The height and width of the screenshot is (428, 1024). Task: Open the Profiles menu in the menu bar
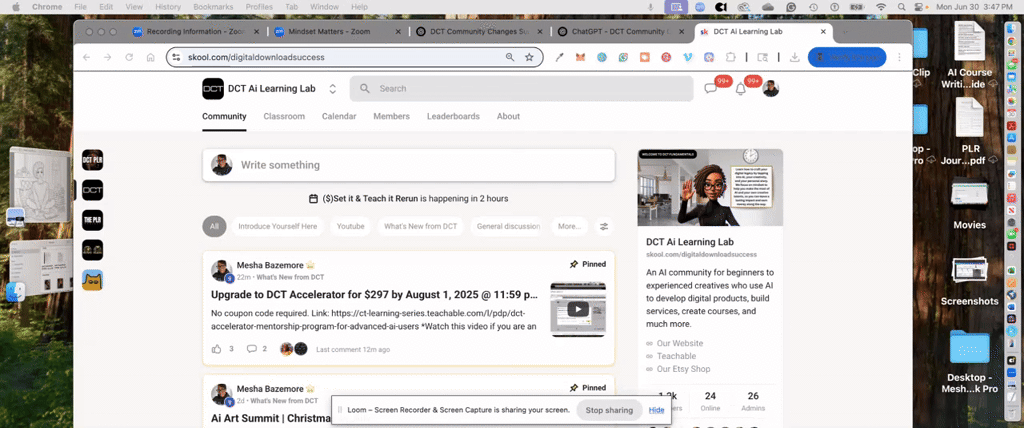259,7
